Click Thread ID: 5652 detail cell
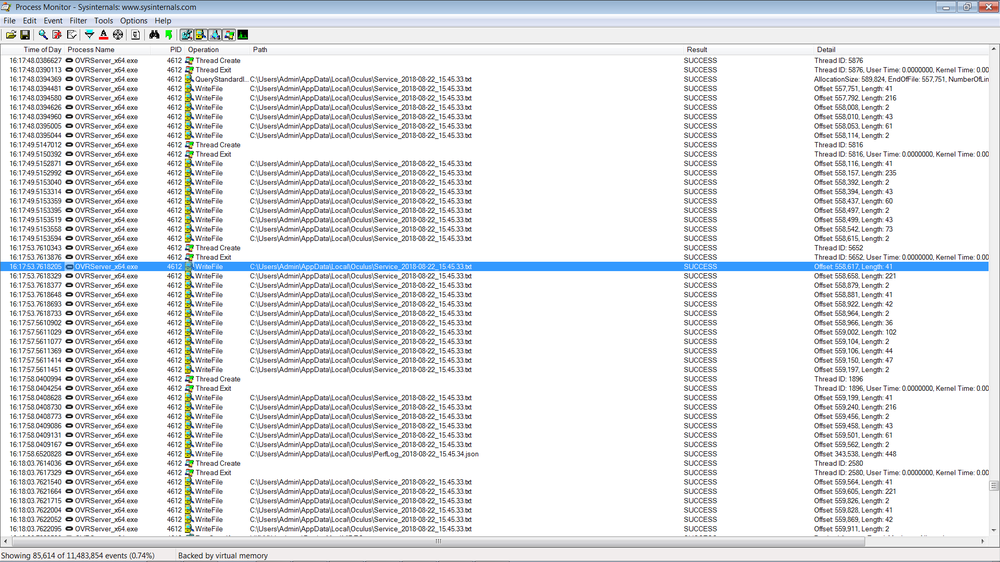Image resolution: width=1000 pixels, height=562 pixels. click(x=838, y=248)
